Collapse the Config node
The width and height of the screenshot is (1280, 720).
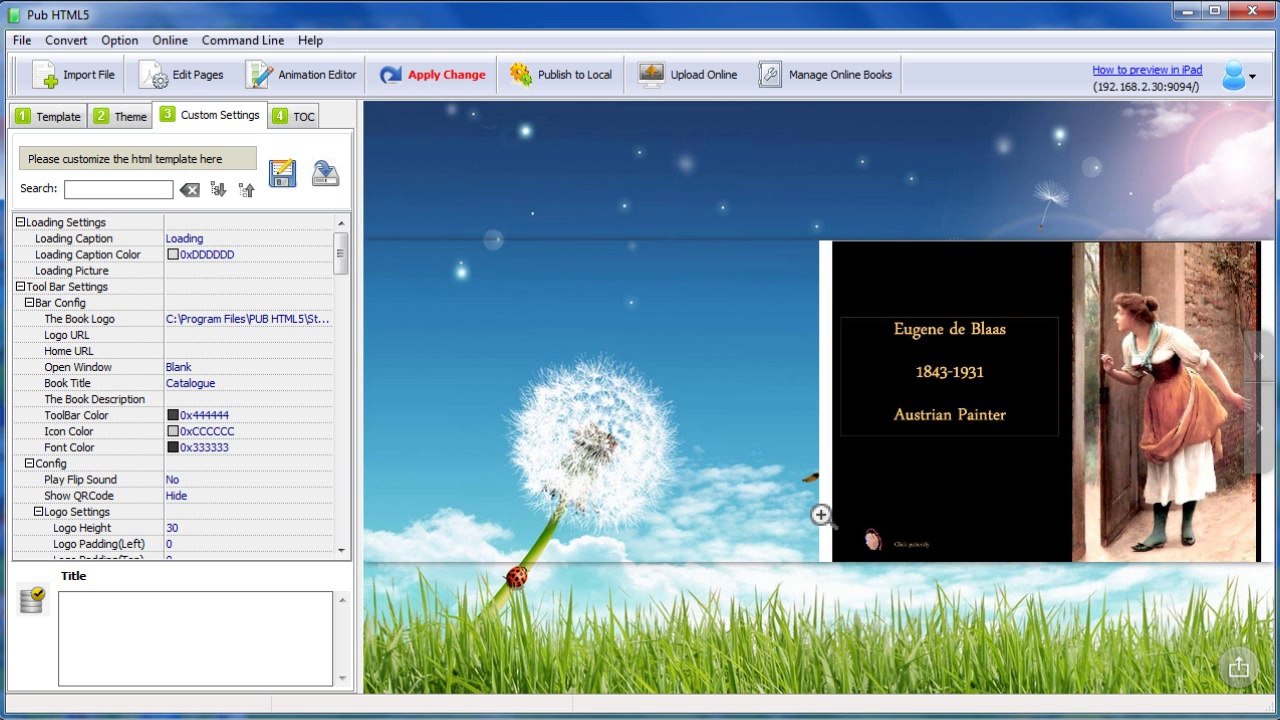point(29,463)
